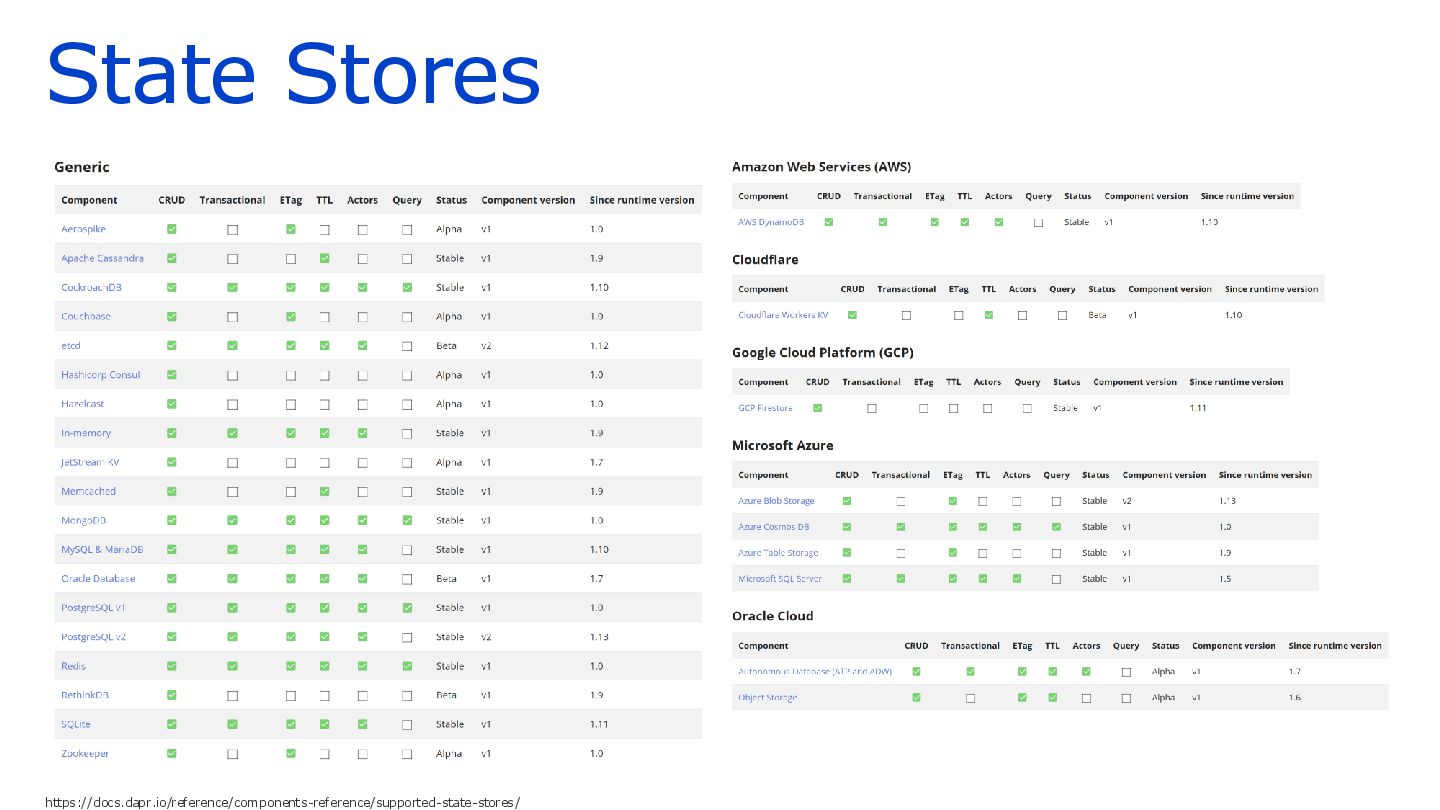Click the "Google Cloud Platform (GCP)" heading
Screen dimensions: 1440x810
823,353
